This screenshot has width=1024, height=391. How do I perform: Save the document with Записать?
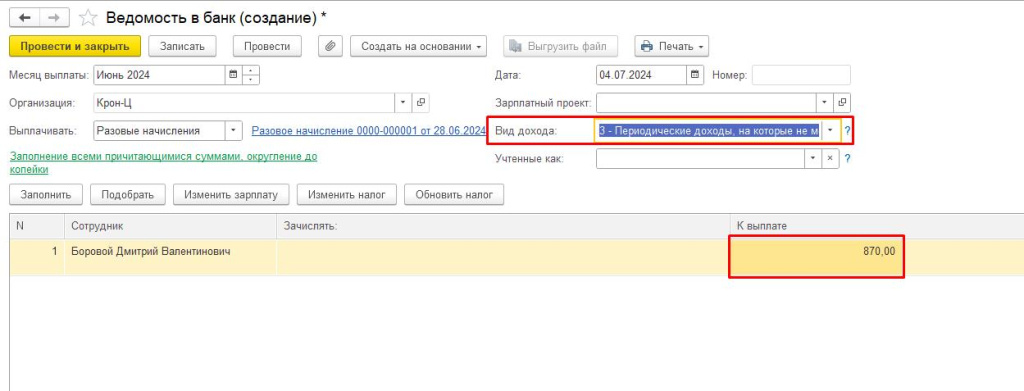pyautogui.click(x=183, y=46)
